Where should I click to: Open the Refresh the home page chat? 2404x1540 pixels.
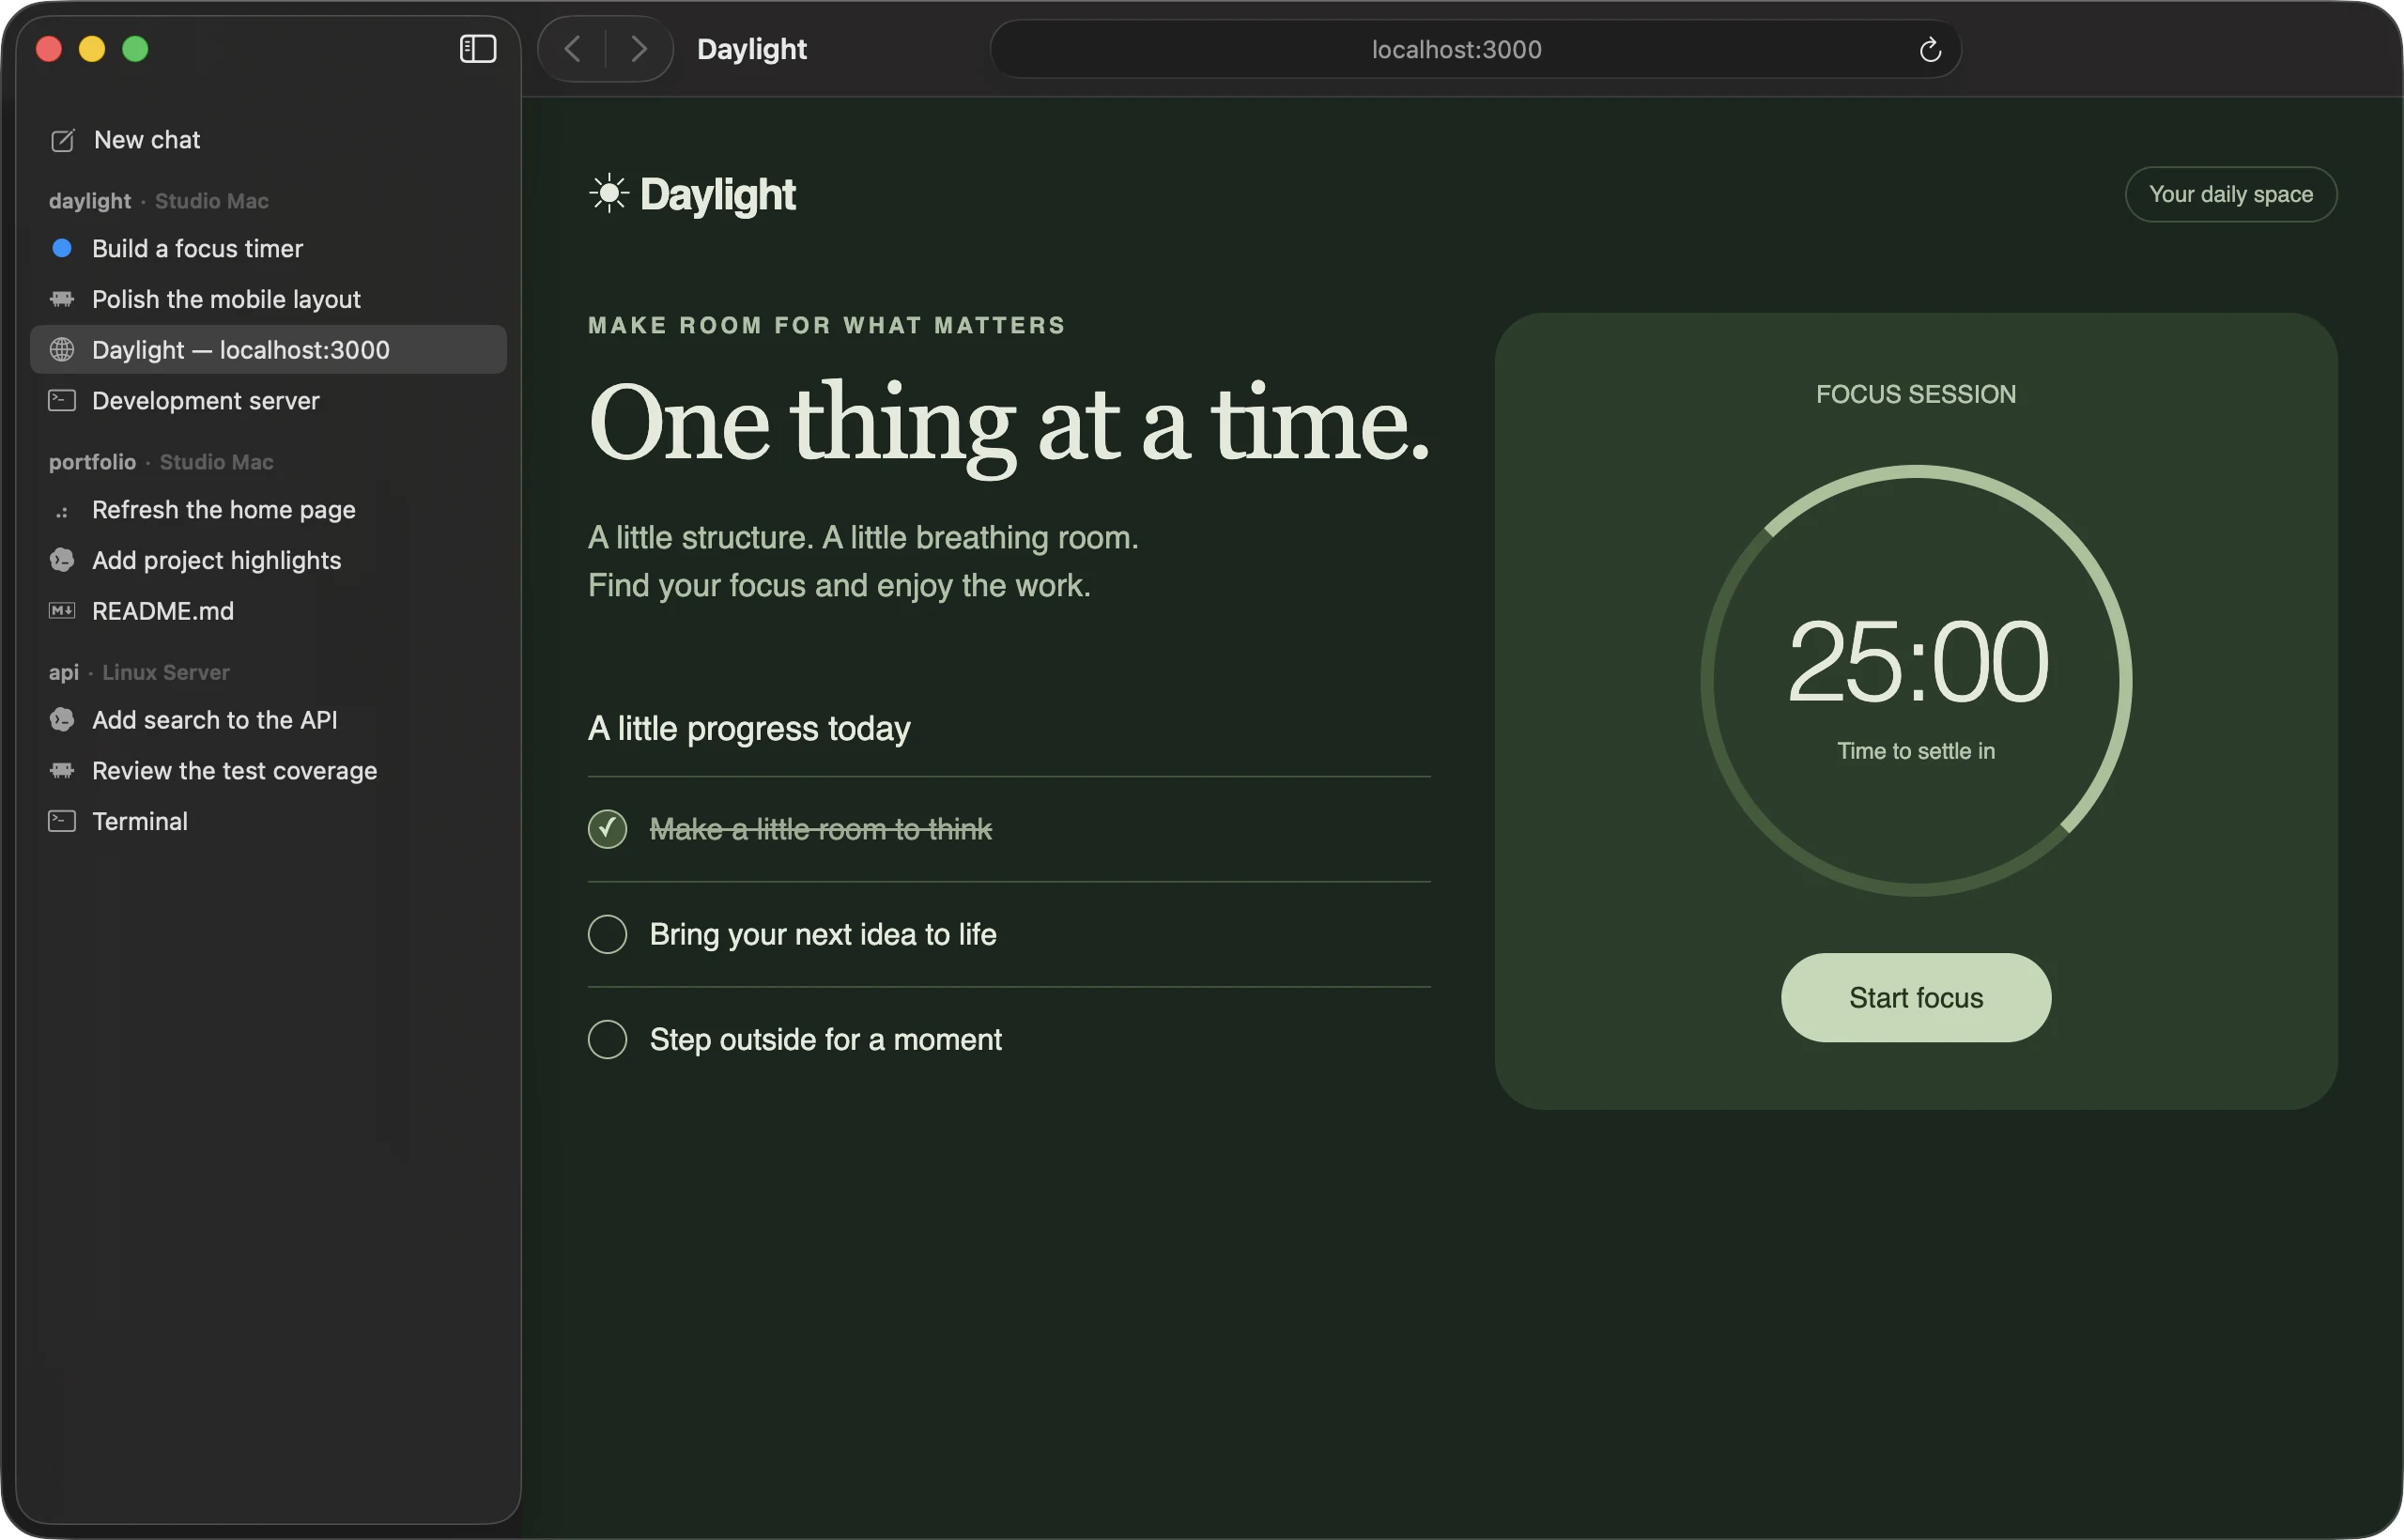tap(268, 510)
